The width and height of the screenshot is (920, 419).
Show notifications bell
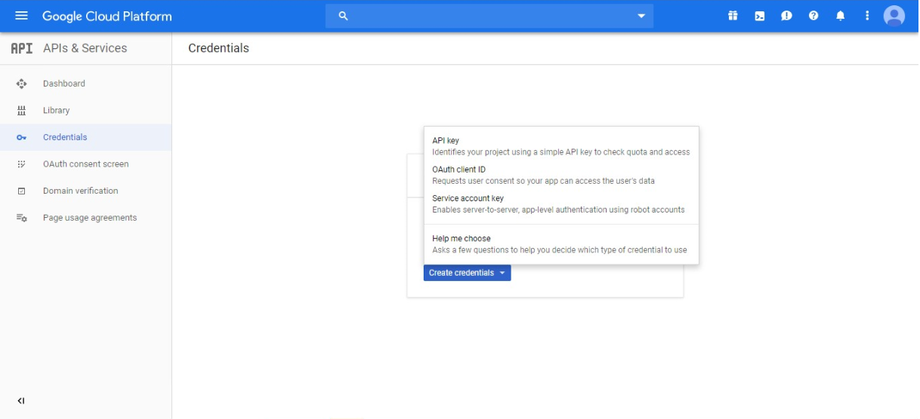click(x=840, y=16)
